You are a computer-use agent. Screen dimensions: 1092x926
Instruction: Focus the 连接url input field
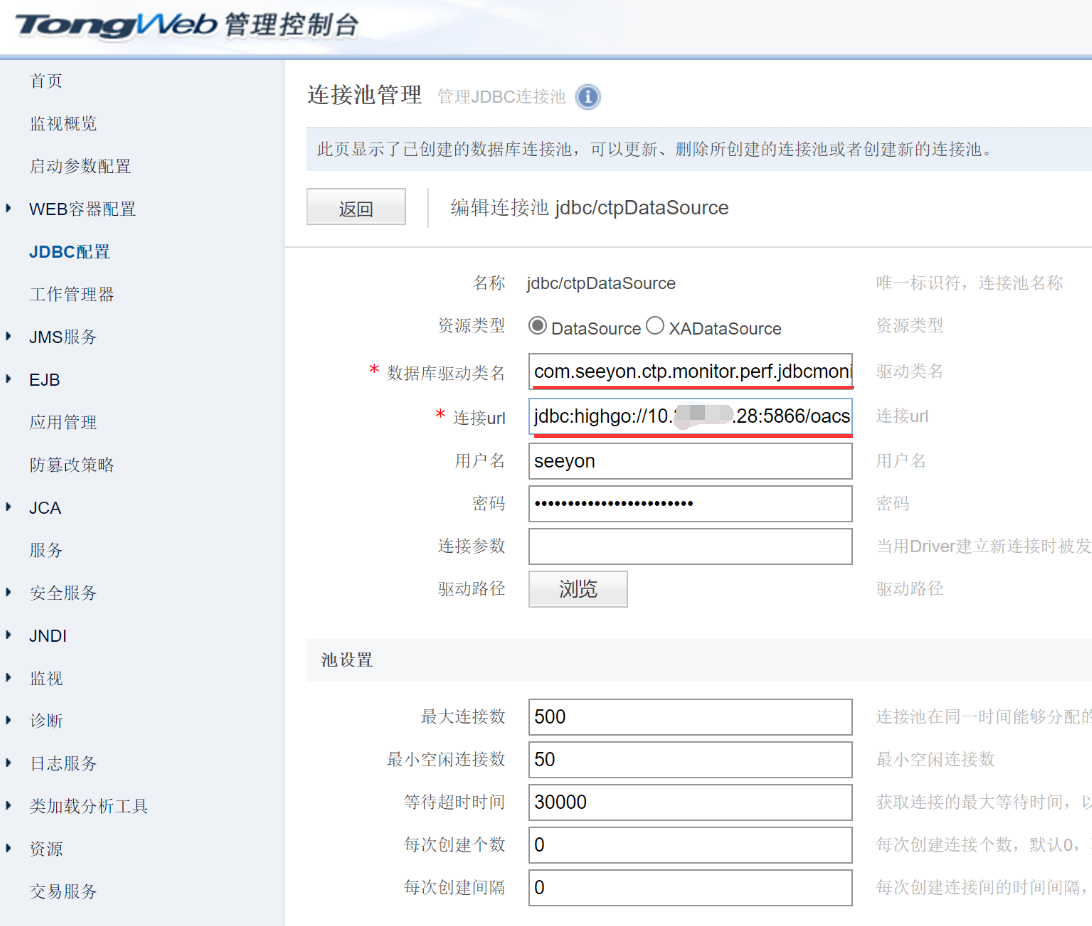tap(690, 416)
